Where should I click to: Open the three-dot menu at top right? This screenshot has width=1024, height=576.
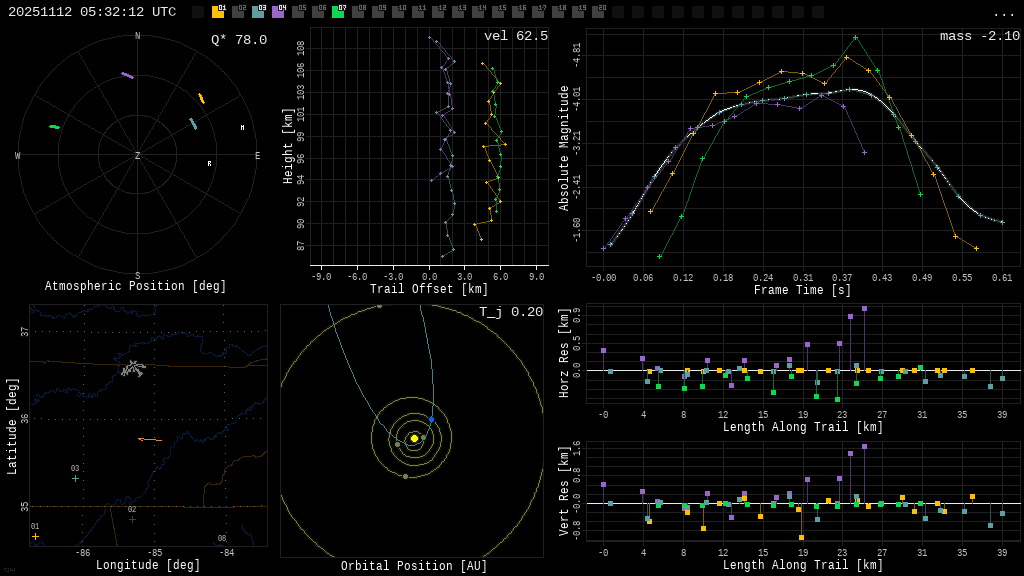(x=1003, y=13)
